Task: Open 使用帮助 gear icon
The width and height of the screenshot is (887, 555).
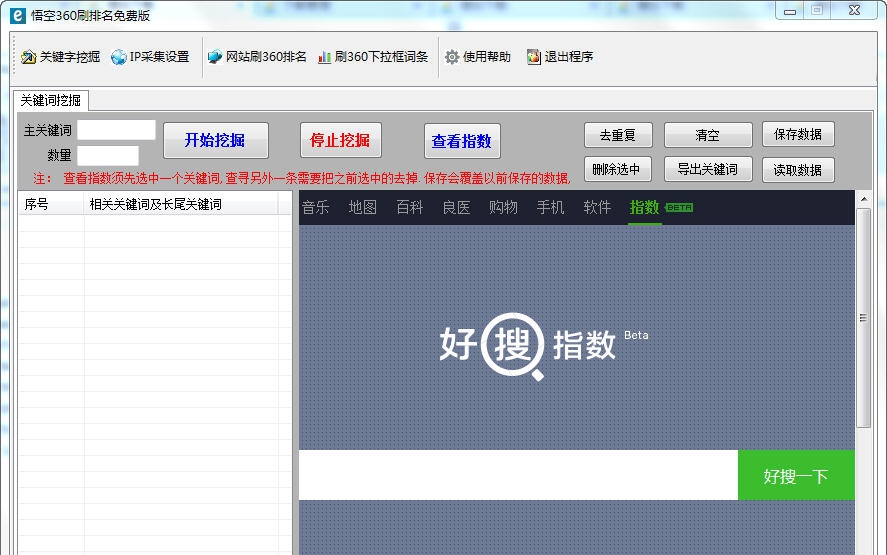Action: (451, 57)
